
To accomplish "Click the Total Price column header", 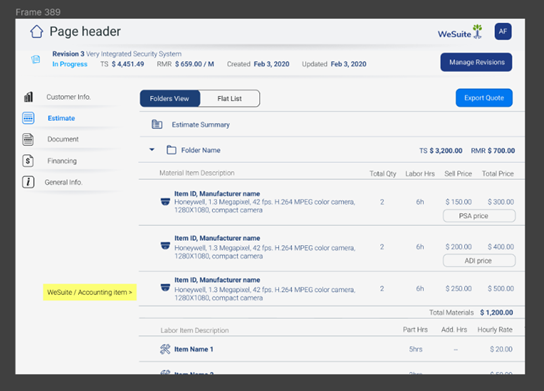I will pyautogui.click(x=498, y=173).
